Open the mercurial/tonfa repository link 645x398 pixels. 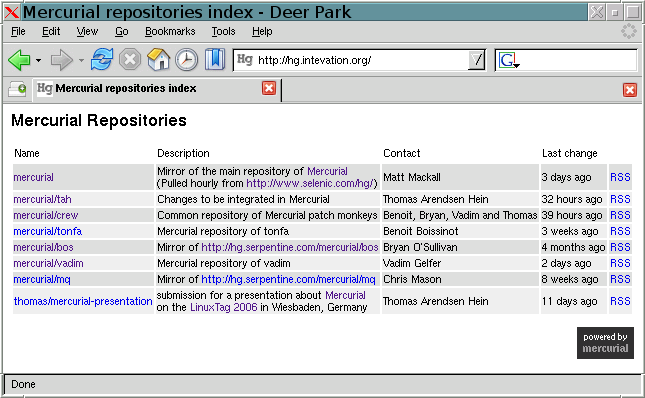click(x=48, y=231)
